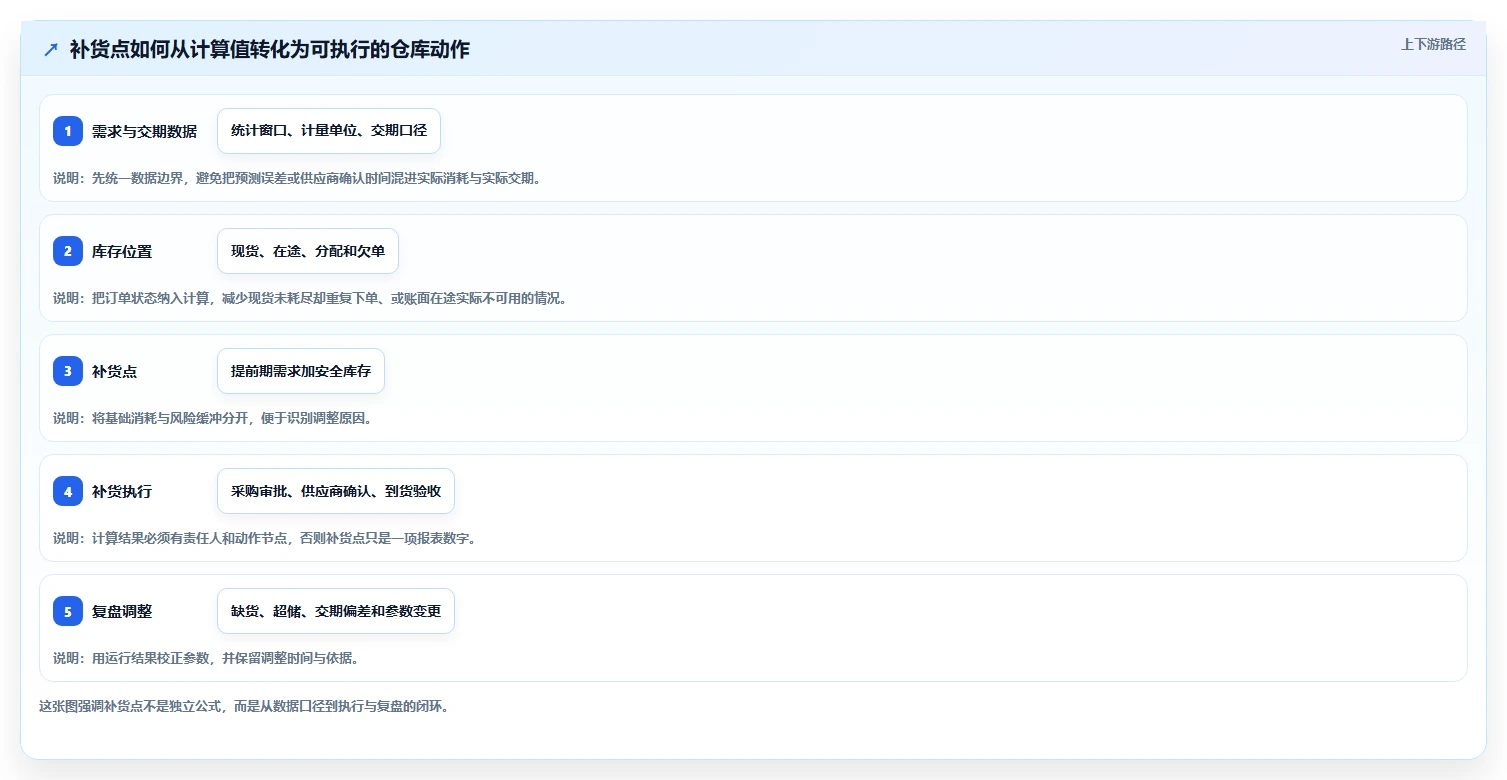The width and height of the screenshot is (1507, 780).
Task: Click the note starting 说明：计算结果必须有责任人
Action: 265,538
